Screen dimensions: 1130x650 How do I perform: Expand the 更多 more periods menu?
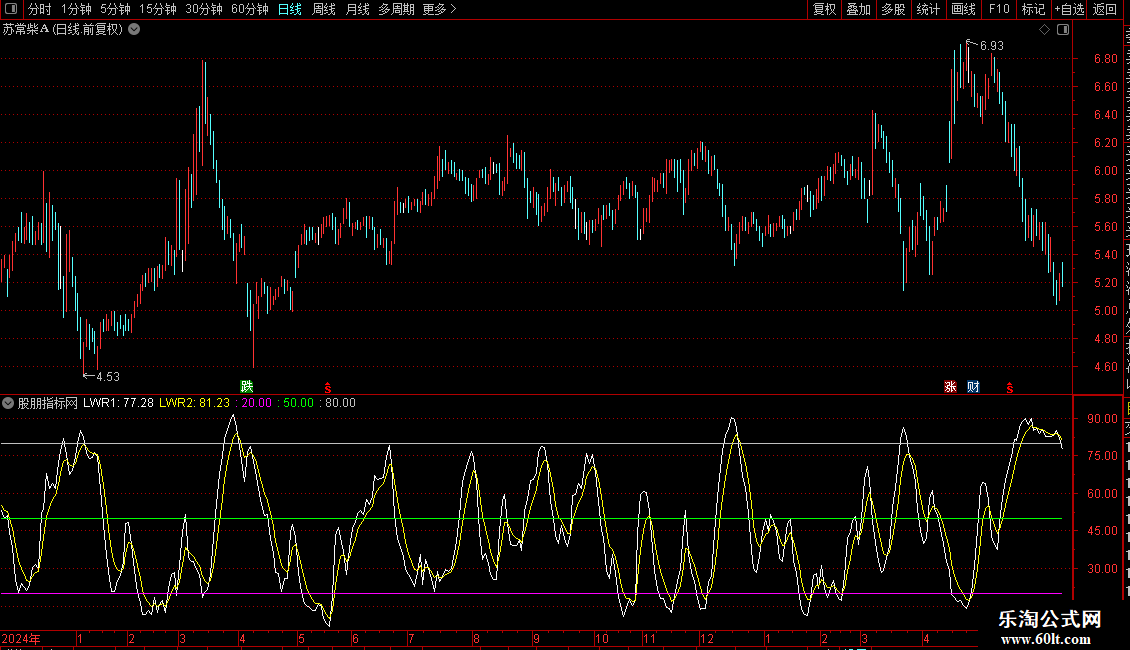click(x=440, y=9)
